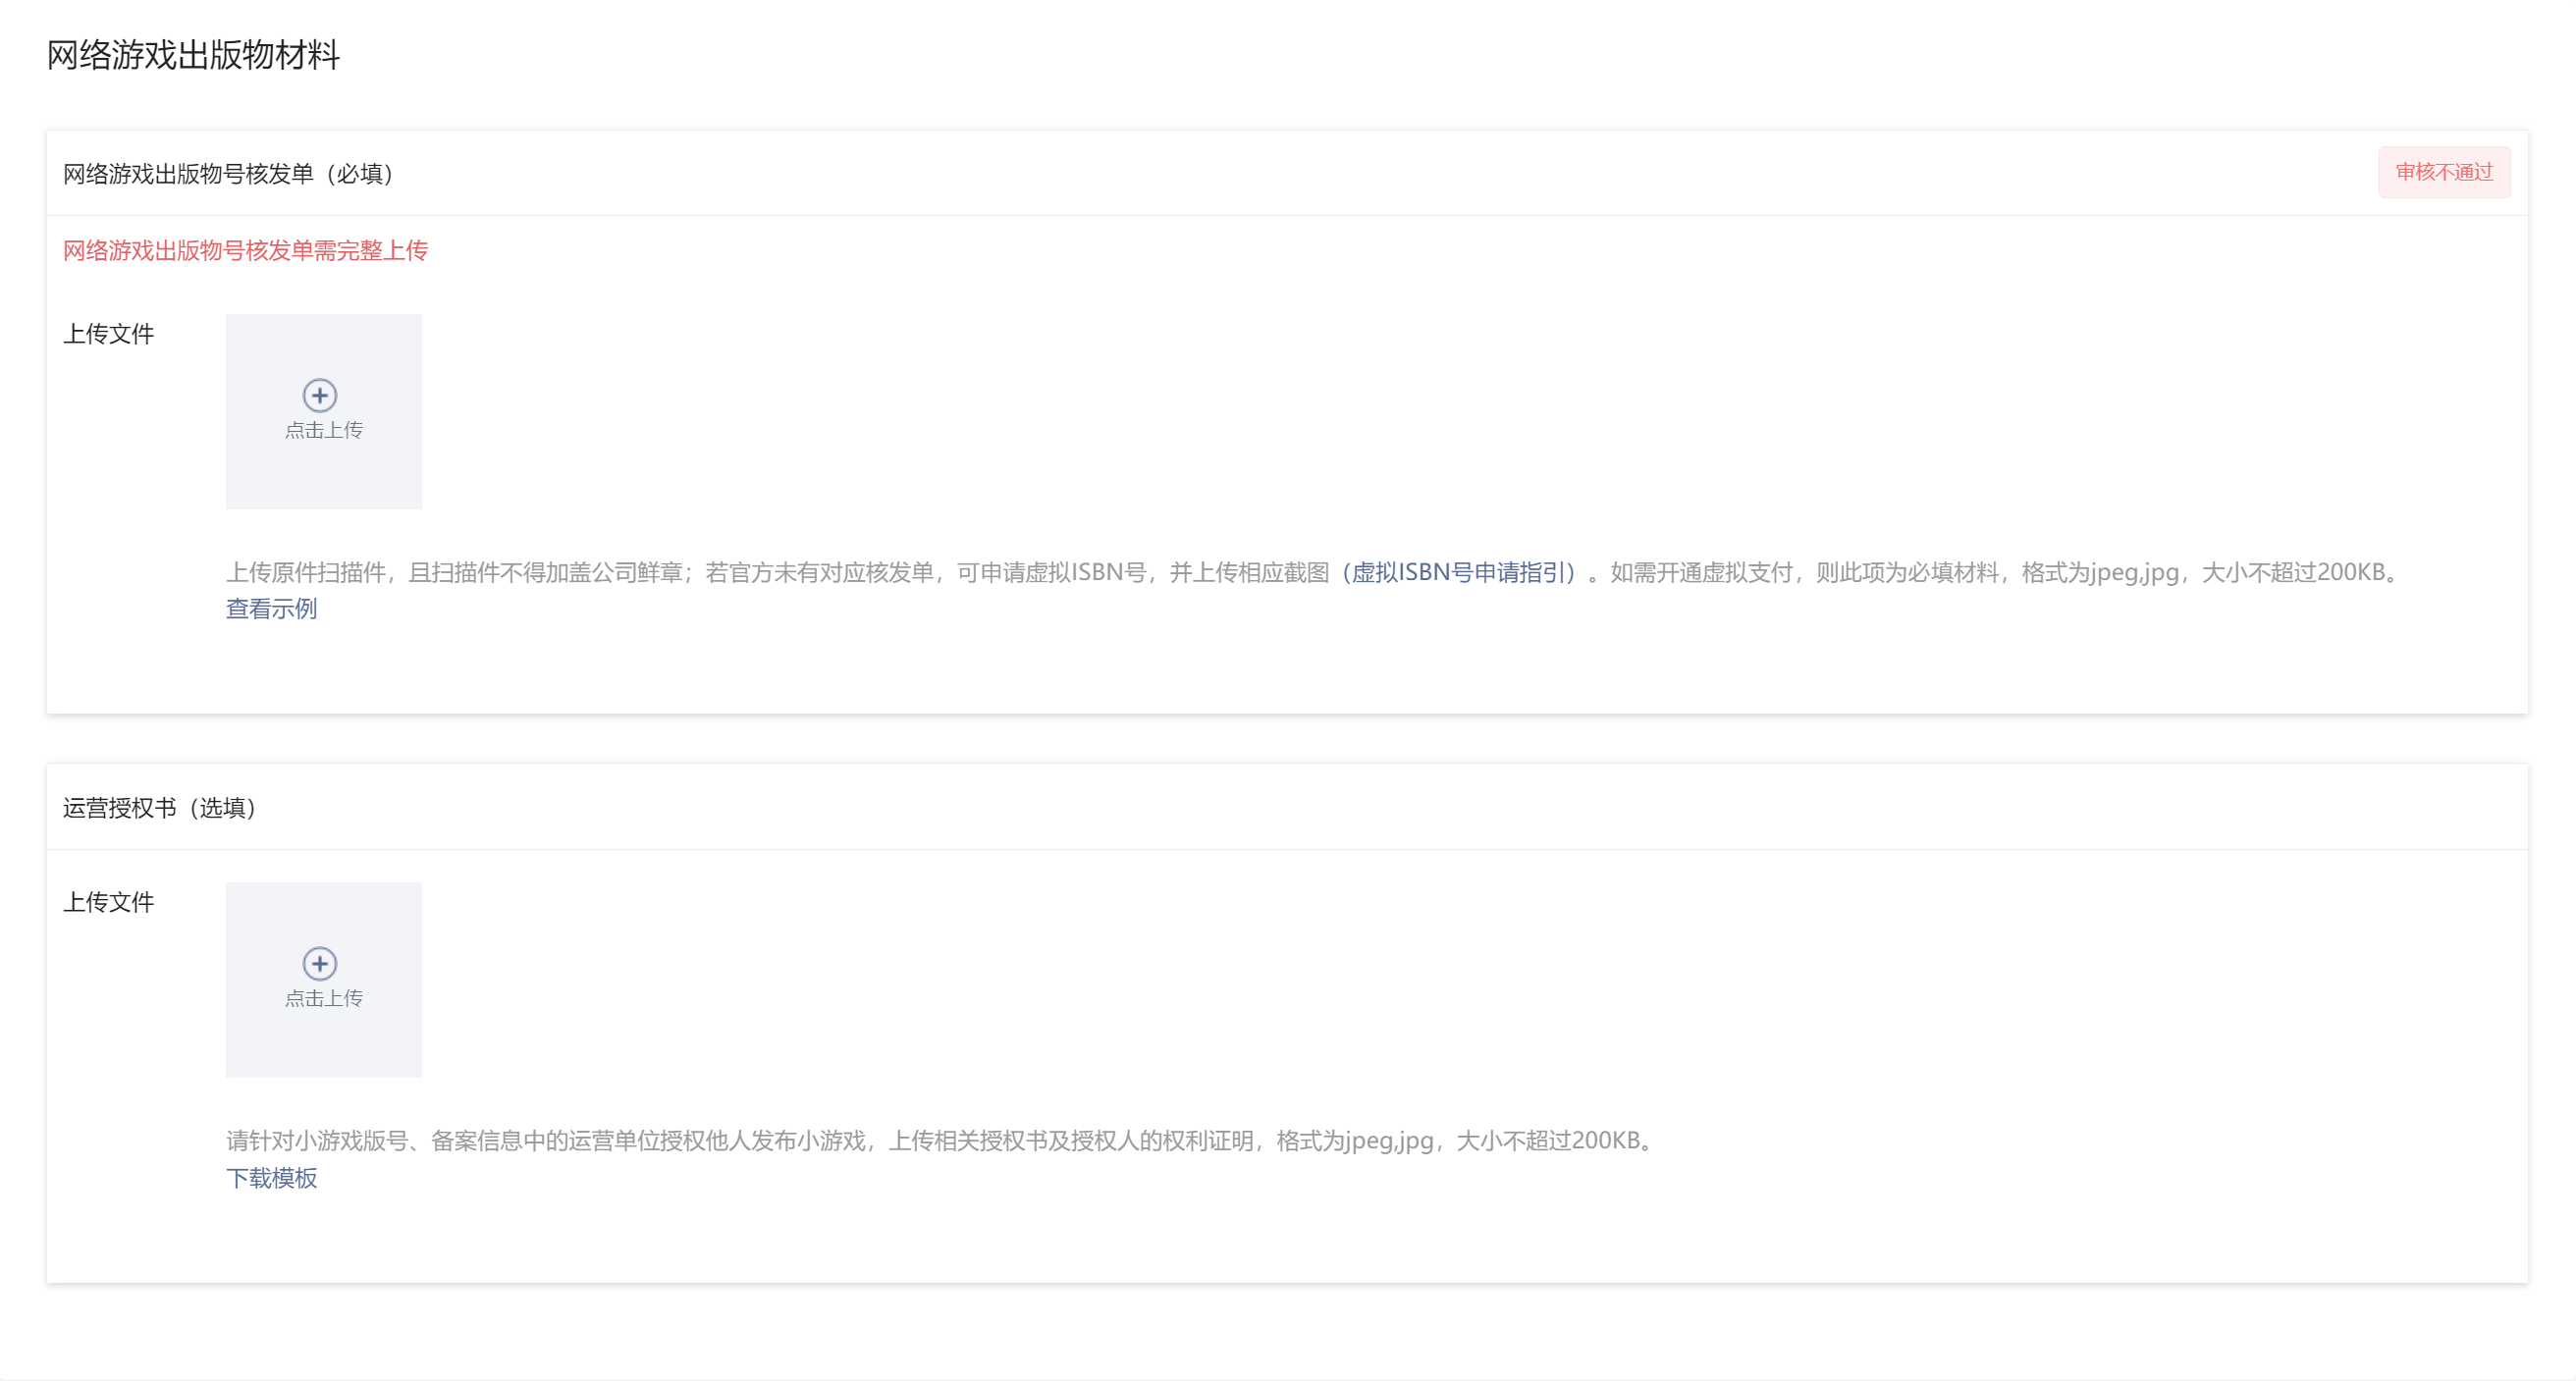Click the 上传原件扫描件 description text

[1315, 572]
